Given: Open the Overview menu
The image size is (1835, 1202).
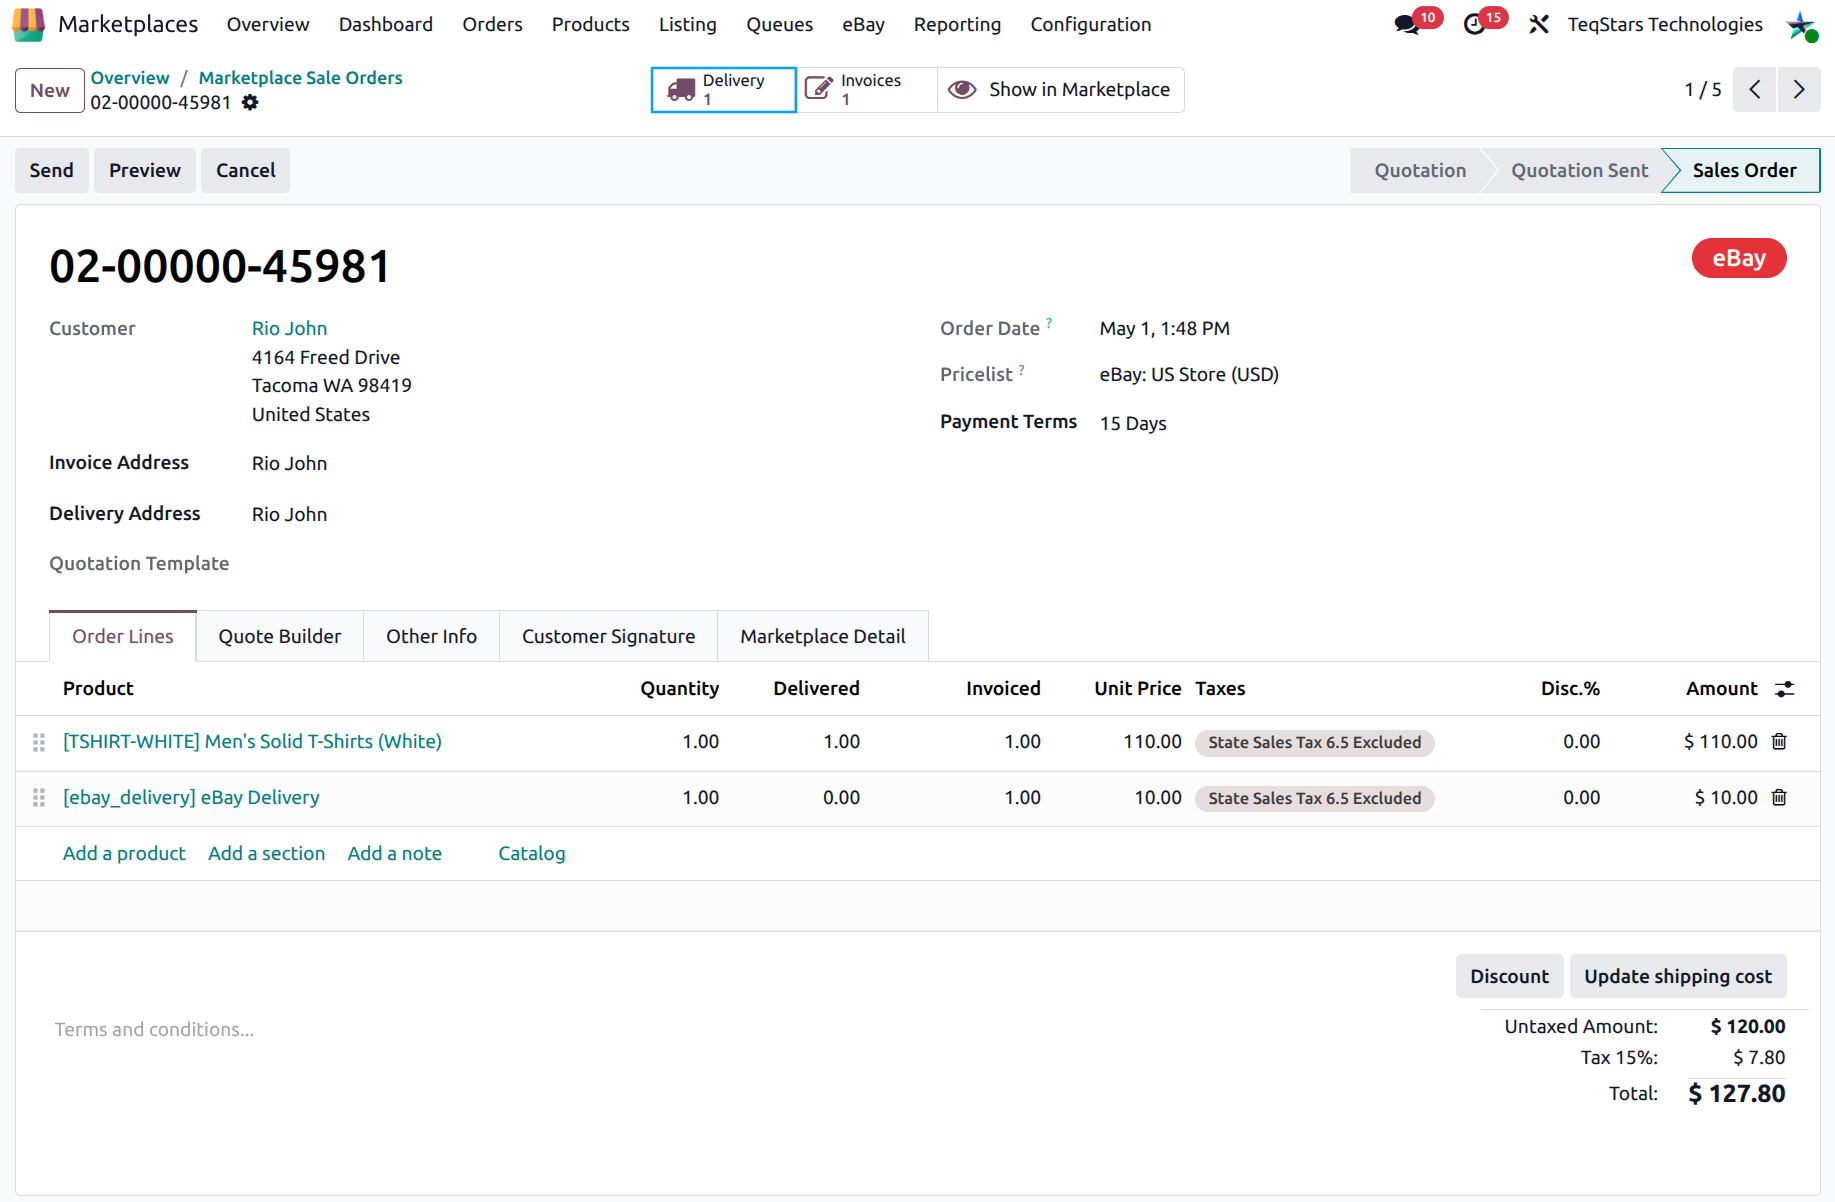Looking at the screenshot, I should 268,24.
